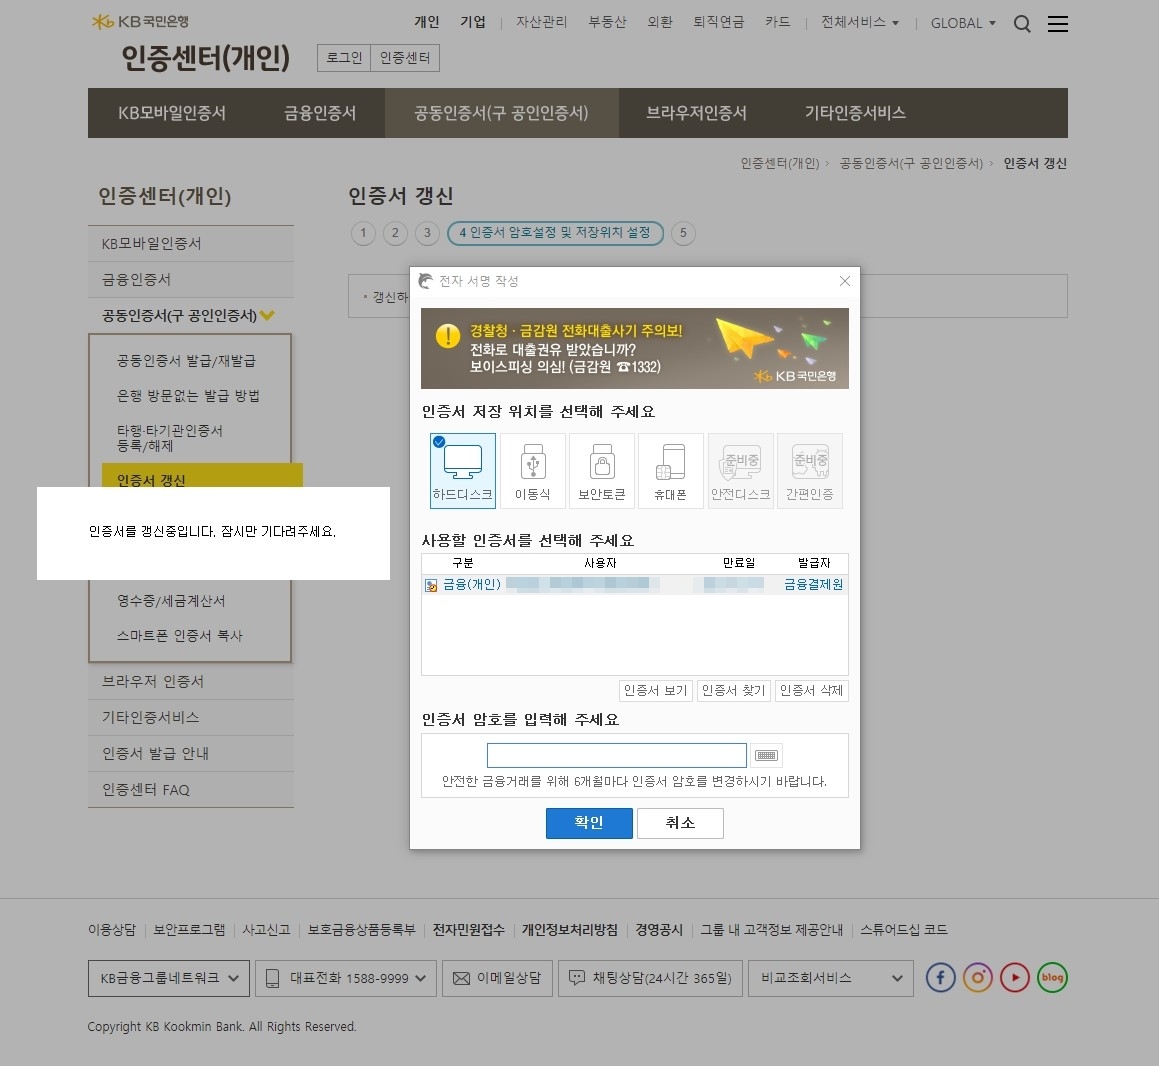
Task: Open sidebar link 영수증/세금계산서
Action: pos(171,601)
